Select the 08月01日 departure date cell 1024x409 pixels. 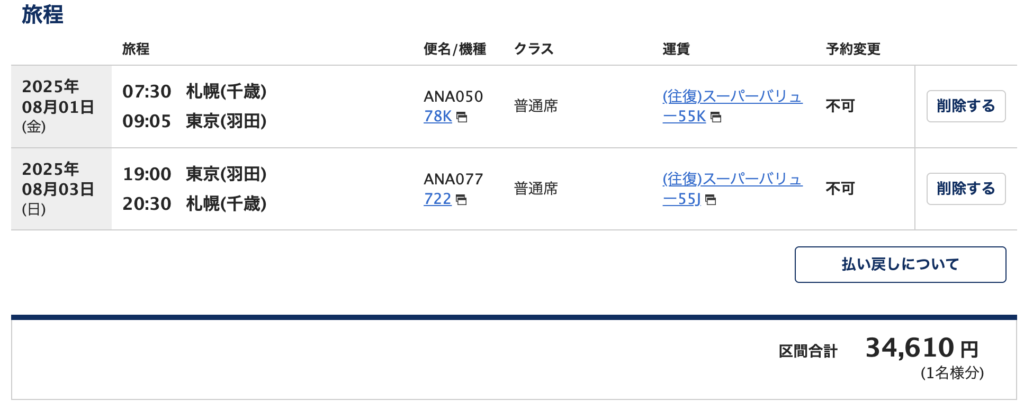coord(61,106)
